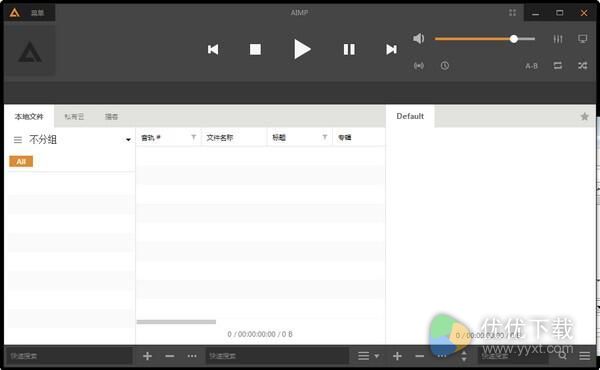The image size is (600, 370).
Task: Click the playlist search magnifier icon
Action: pos(562,356)
